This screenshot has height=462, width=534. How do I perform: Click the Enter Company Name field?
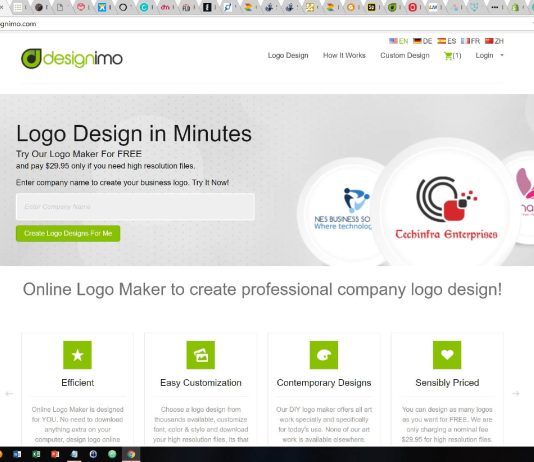click(135, 207)
